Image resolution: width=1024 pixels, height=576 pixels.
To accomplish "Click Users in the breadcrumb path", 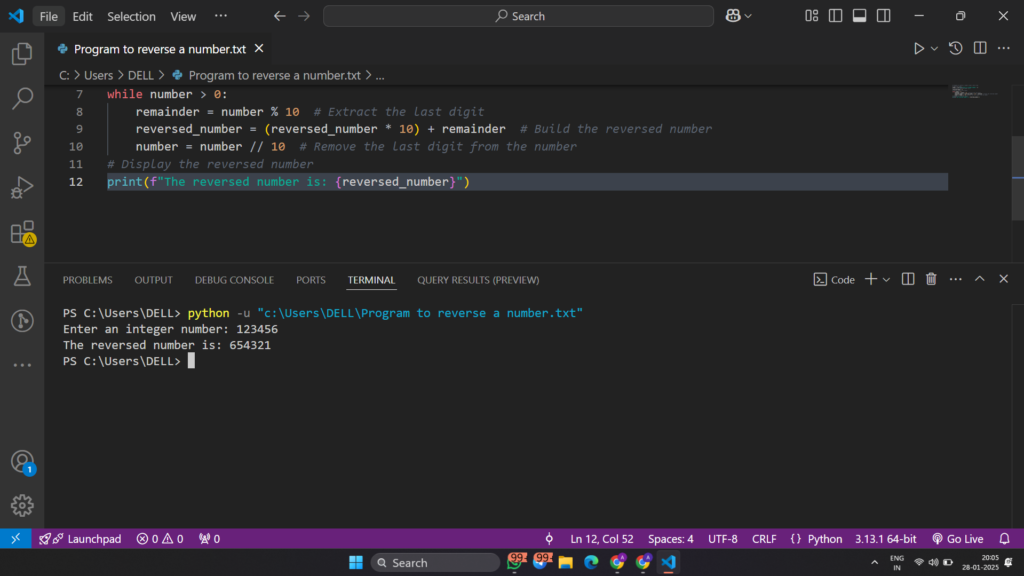I will pos(99,76).
